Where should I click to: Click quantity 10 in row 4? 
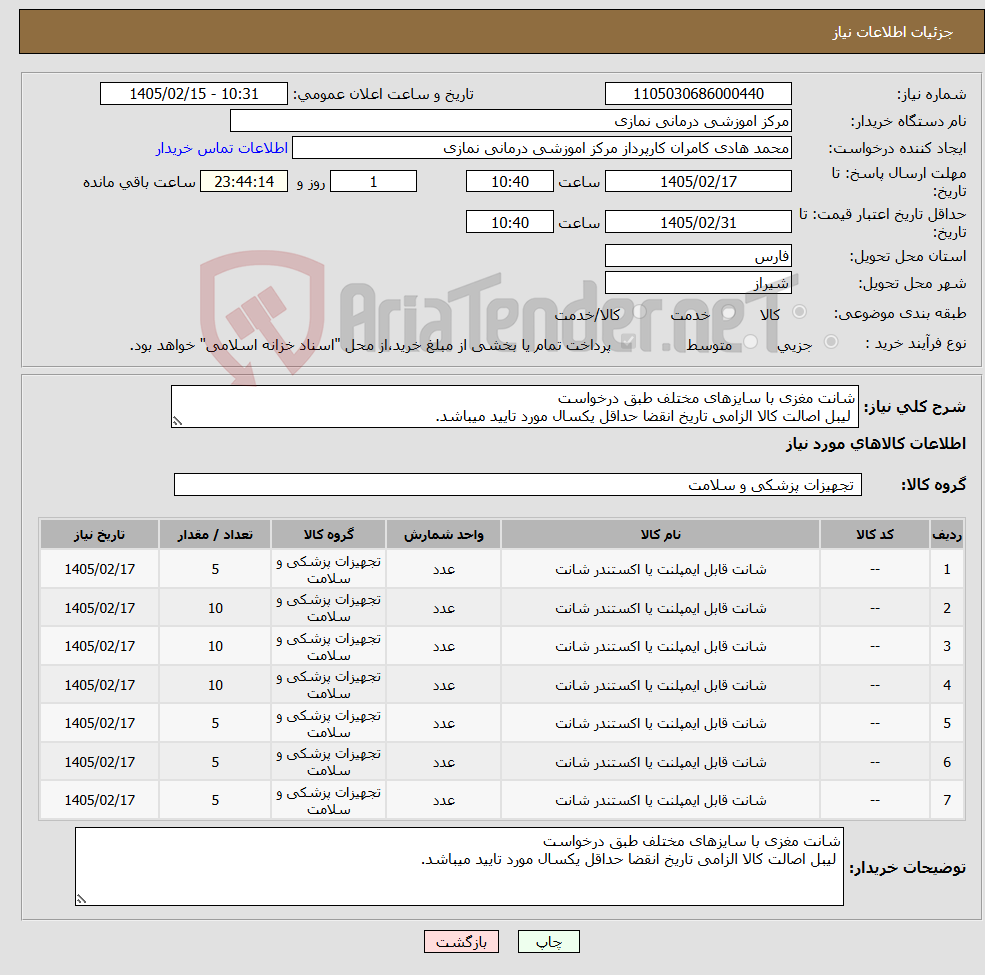[x=215, y=685]
